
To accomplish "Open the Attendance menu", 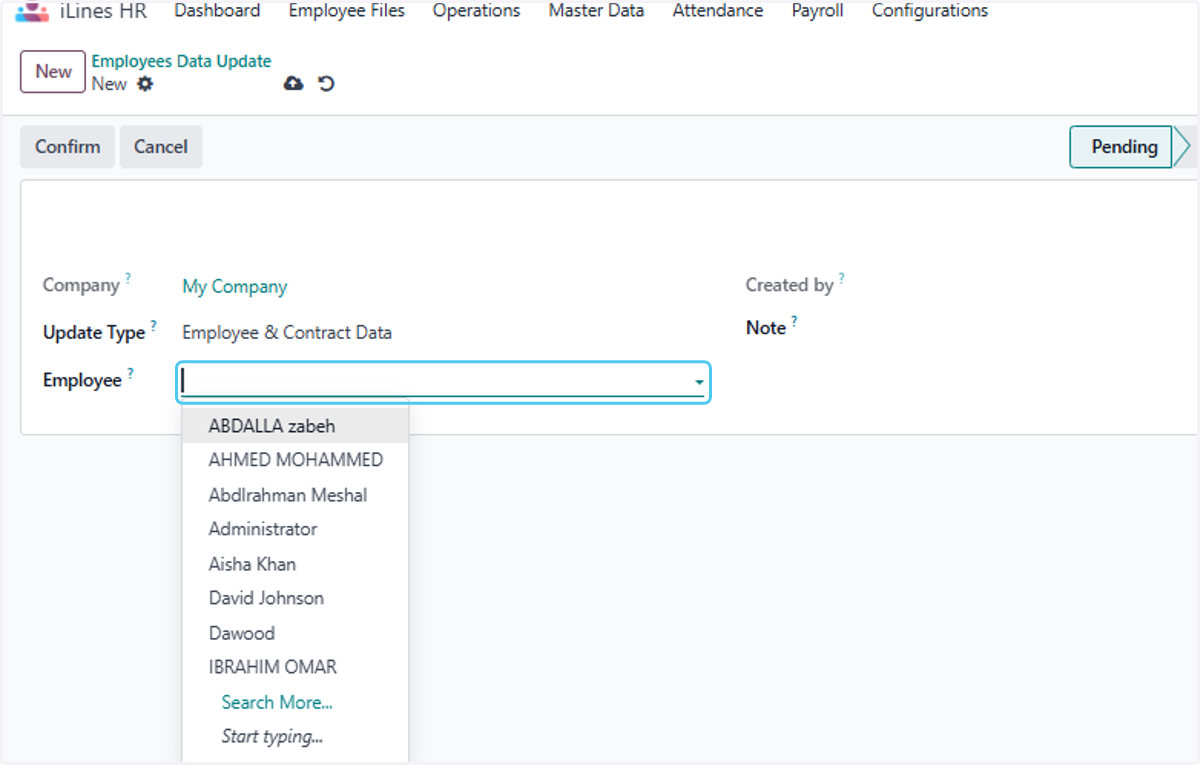I will tap(718, 11).
